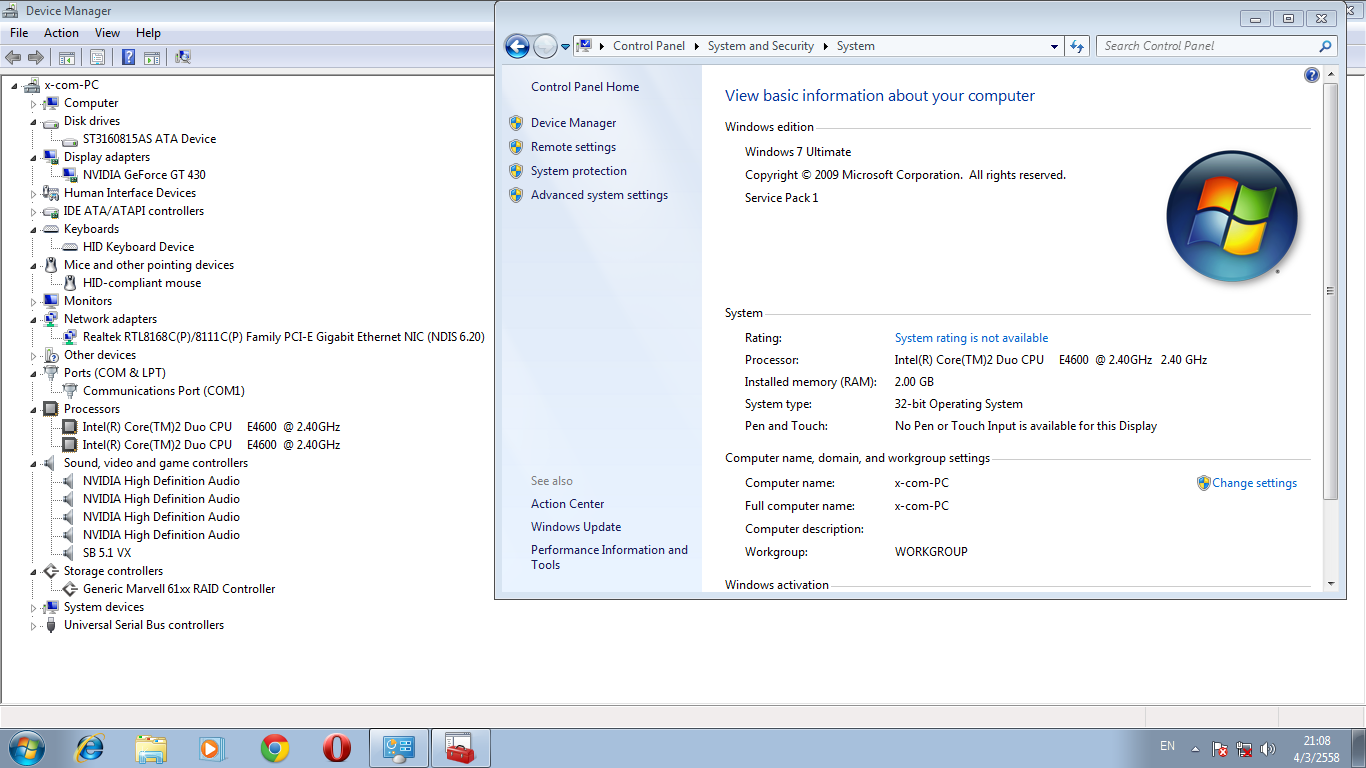The image size is (1366, 768).
Task: Click the Generic Marvell 61xx RAID Controller icon
Action: (70, 589)
